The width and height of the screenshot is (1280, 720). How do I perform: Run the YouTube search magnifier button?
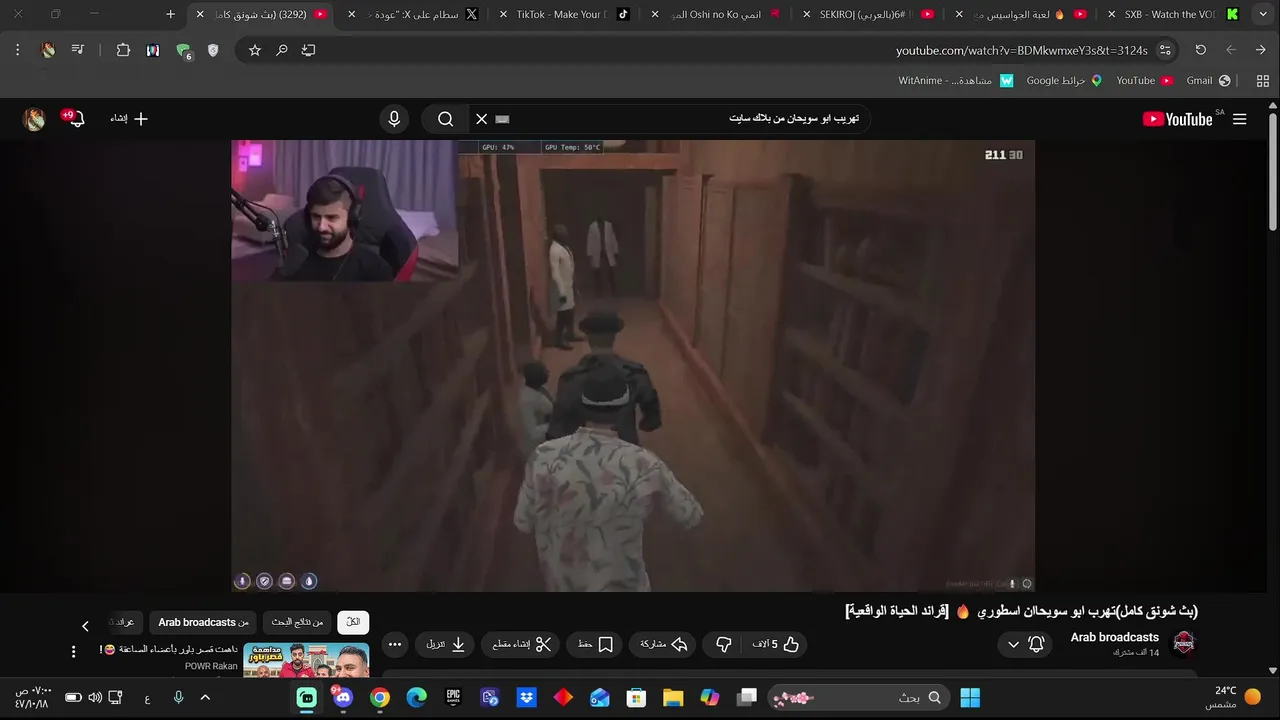click(x=446, y=119)
